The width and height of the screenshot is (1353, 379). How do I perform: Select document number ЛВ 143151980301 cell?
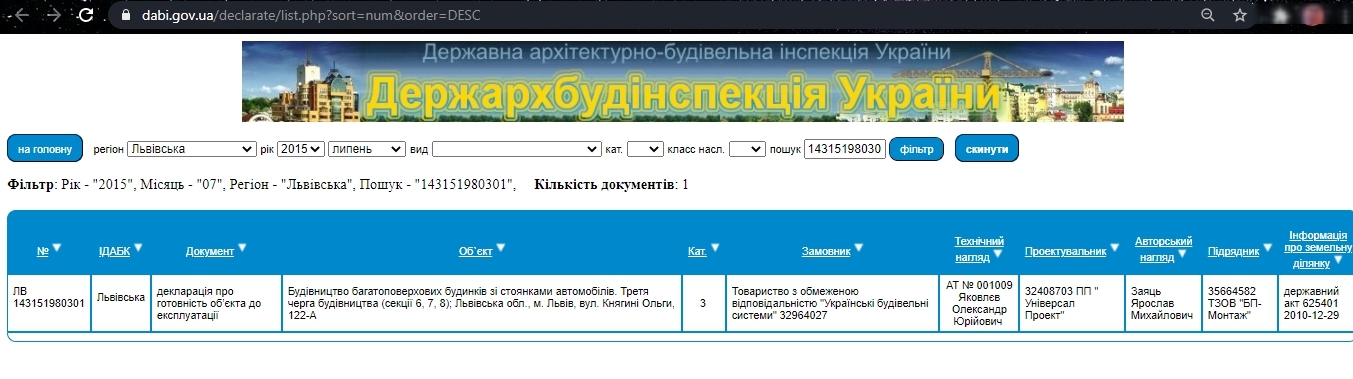[49, 303]
